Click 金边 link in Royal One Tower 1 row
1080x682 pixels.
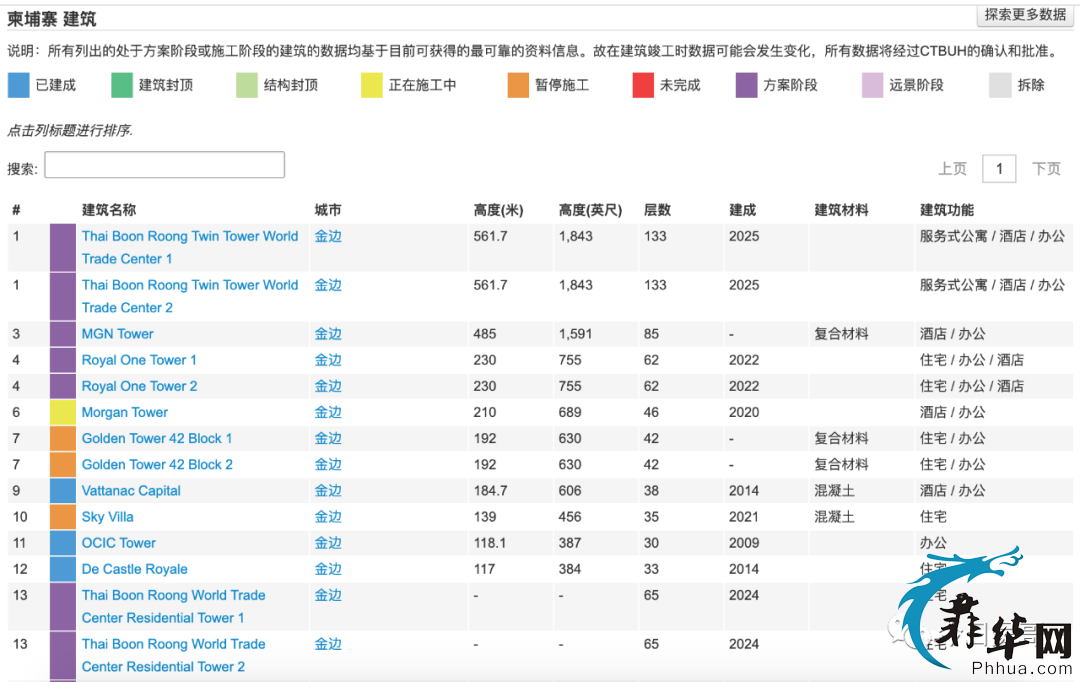tap(328, 360)
